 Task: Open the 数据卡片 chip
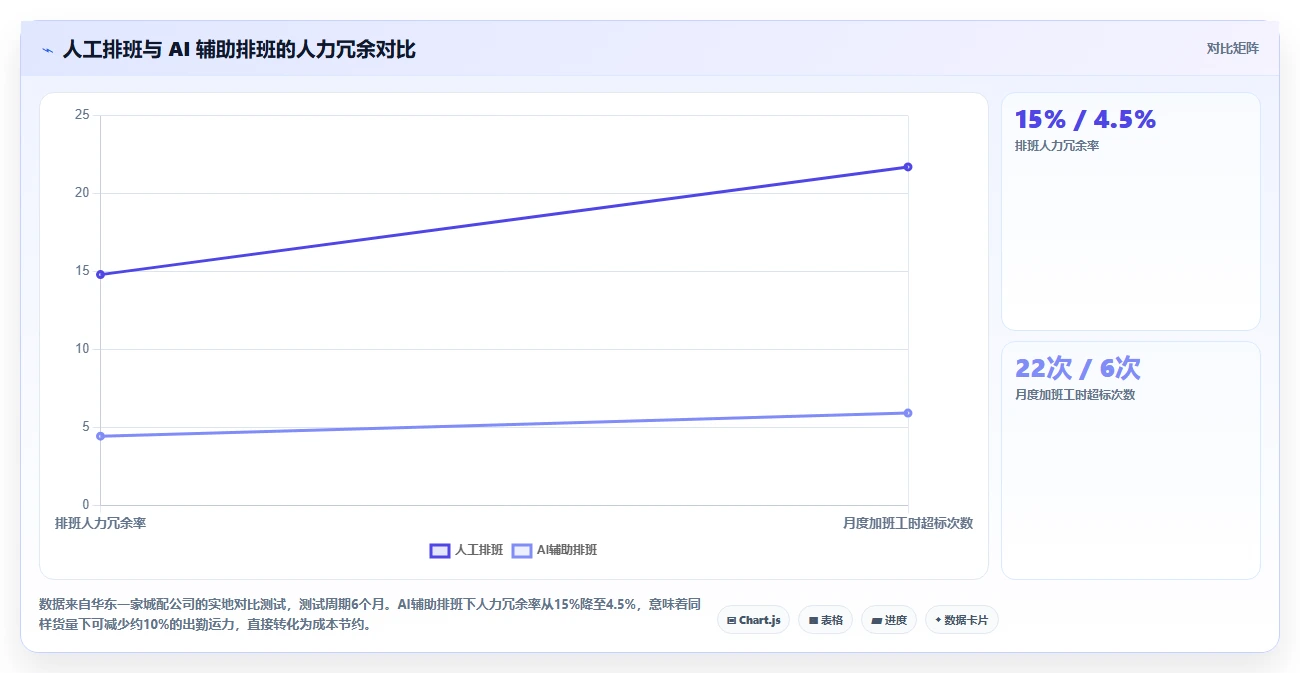pyautogui.click(x=961, y=620)
